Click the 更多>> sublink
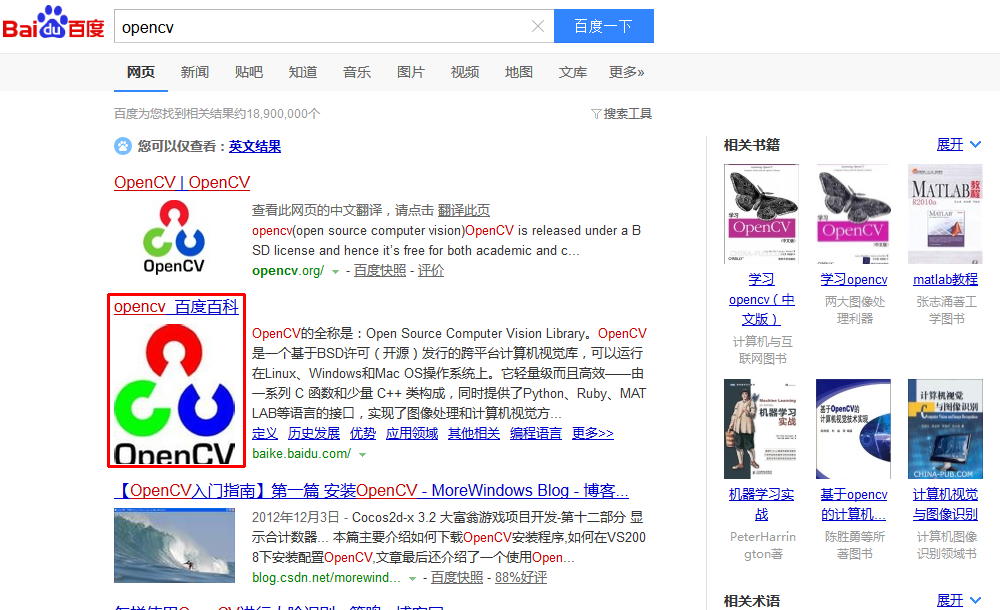This screenshot has width=1000, height=610. pos(592,433)
